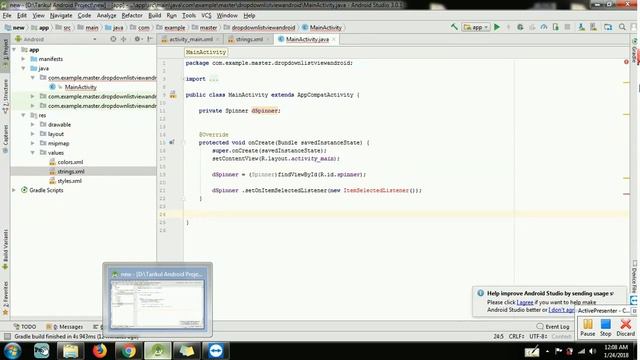Expand the layout folder

pos(33,134)
